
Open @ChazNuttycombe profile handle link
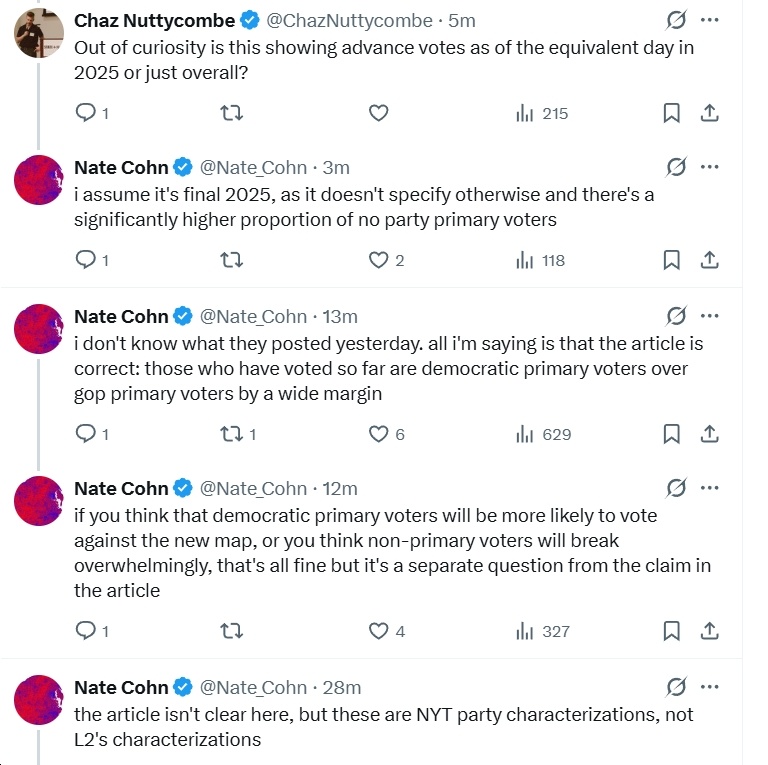click(x=349, y=20)
